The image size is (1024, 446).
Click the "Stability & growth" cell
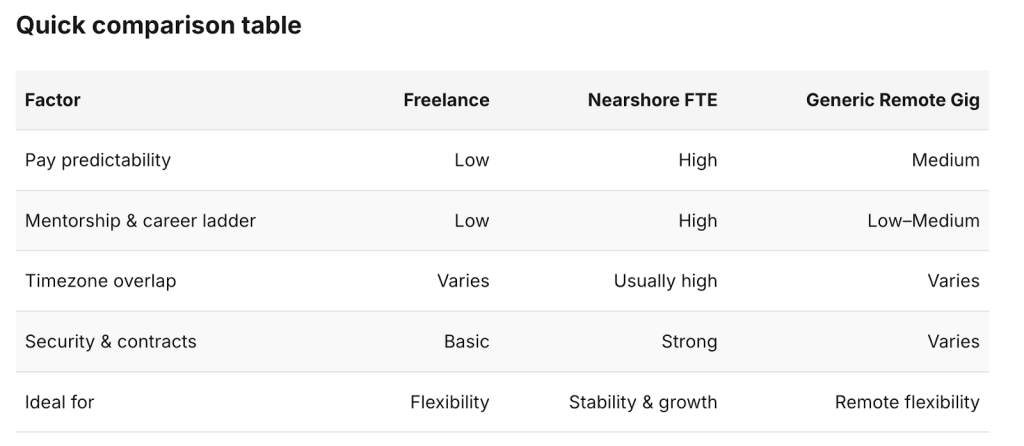click(x=643, y=402)
